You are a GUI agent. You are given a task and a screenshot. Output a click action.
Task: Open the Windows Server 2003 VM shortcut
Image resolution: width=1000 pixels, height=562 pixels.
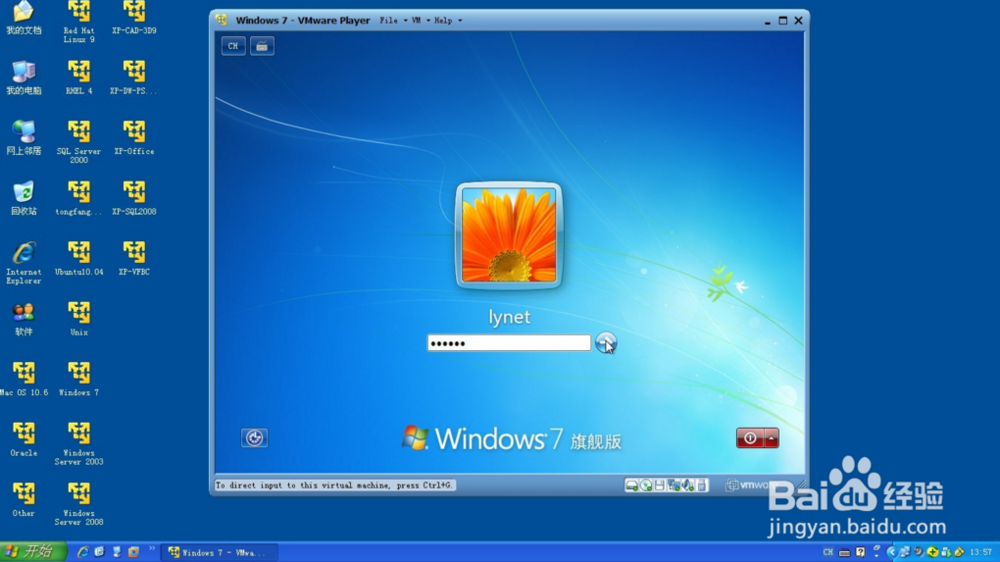point(79,443)
